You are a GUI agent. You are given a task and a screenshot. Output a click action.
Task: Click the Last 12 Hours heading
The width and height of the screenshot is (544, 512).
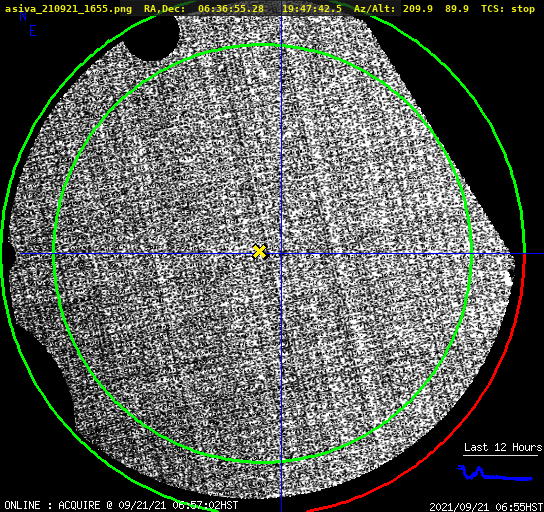(503, 447)
